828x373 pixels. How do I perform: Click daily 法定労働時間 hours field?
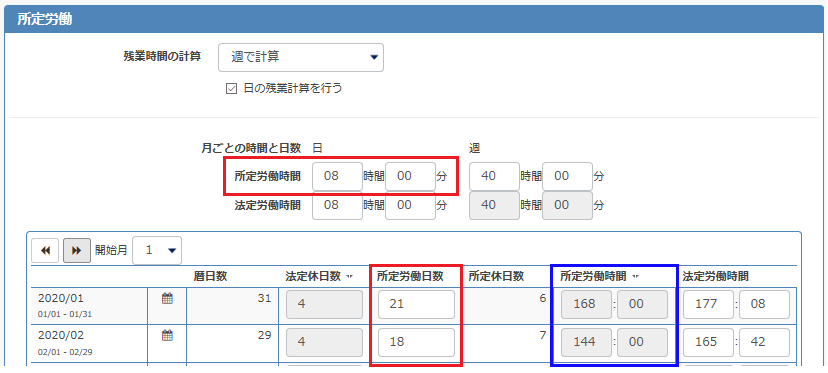(x=337, y=205)
